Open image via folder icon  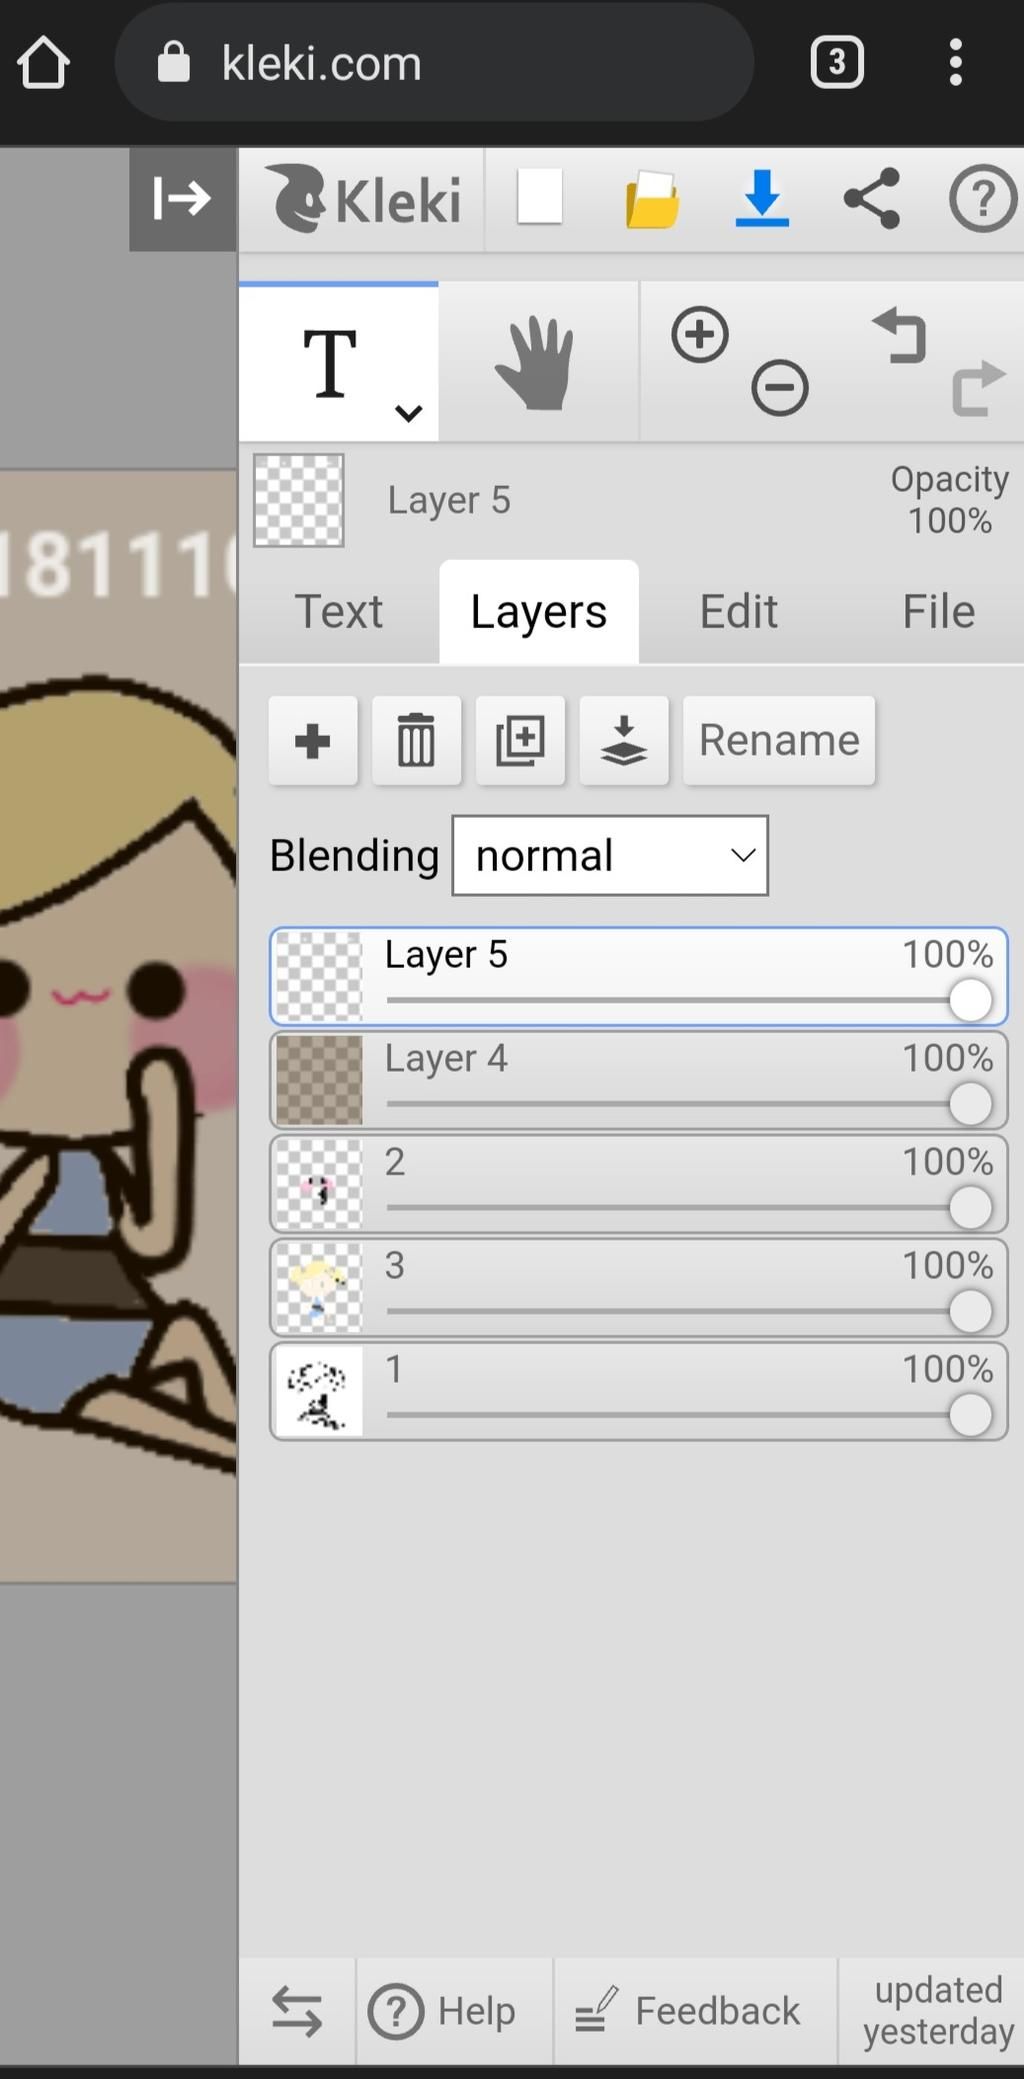[x=652, y=198]
